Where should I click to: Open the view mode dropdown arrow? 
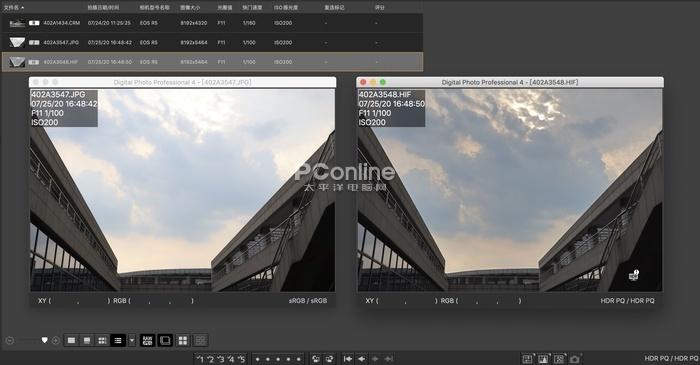[132, 340]
